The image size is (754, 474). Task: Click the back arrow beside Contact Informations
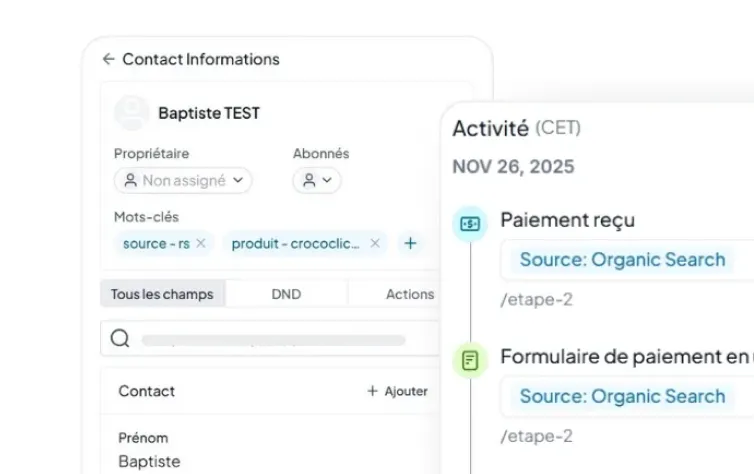click(x=108, y=59)
